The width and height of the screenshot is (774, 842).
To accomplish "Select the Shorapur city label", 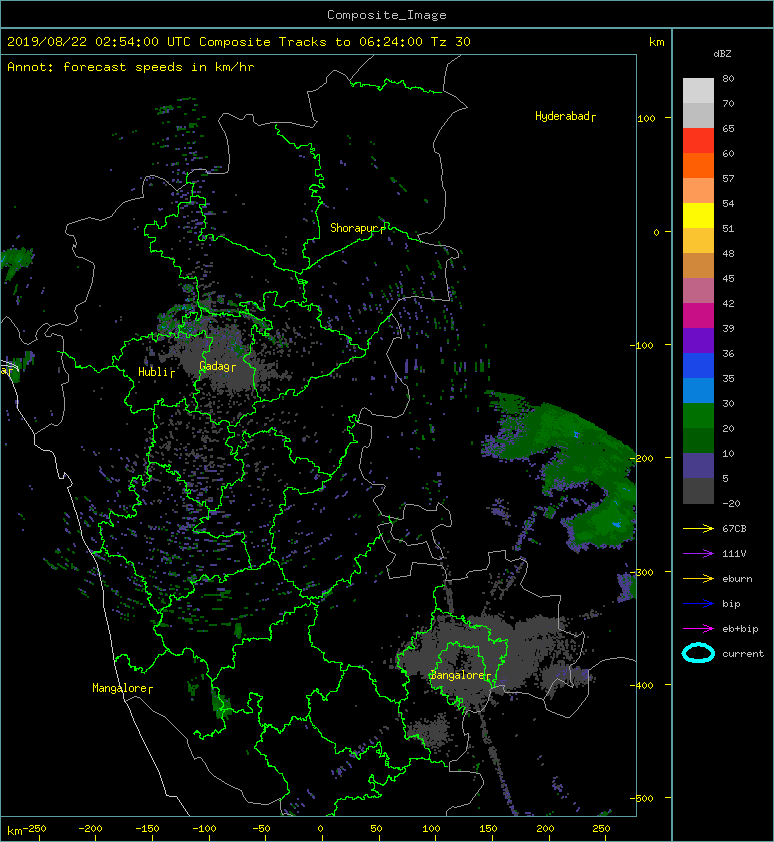I will pos(355,228).
